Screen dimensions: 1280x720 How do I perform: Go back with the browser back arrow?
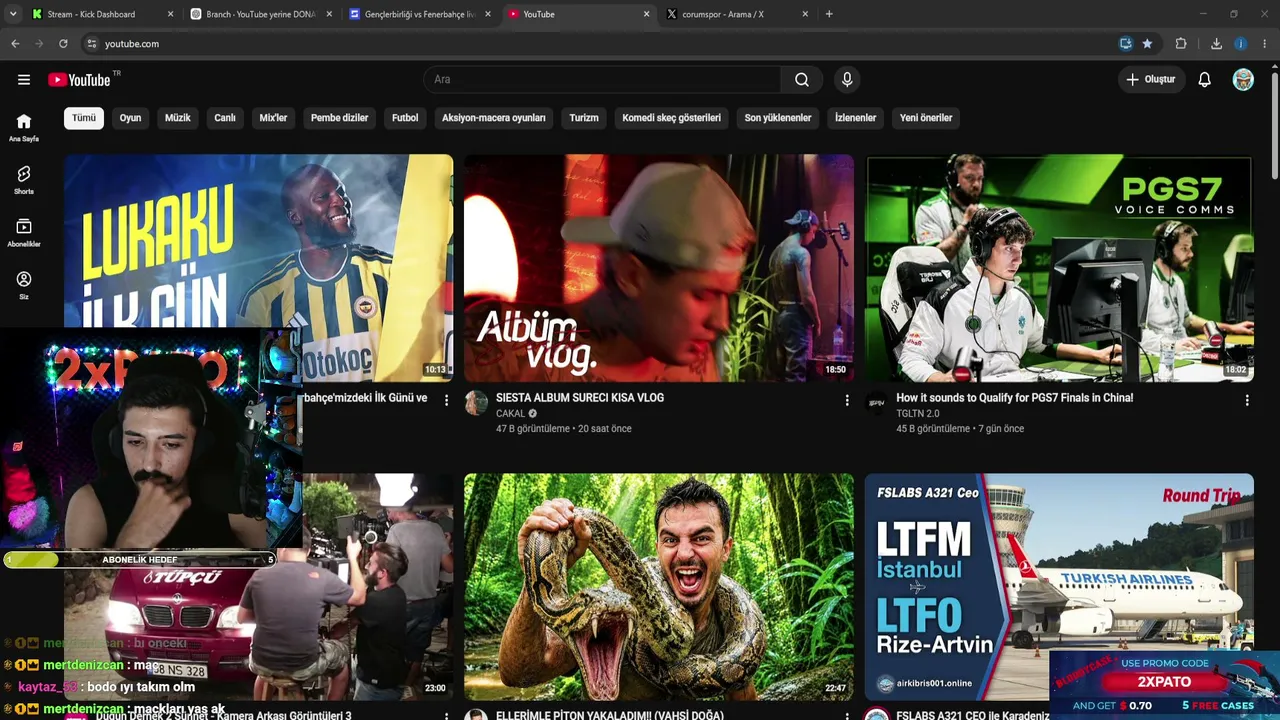[x=15, y=44]
